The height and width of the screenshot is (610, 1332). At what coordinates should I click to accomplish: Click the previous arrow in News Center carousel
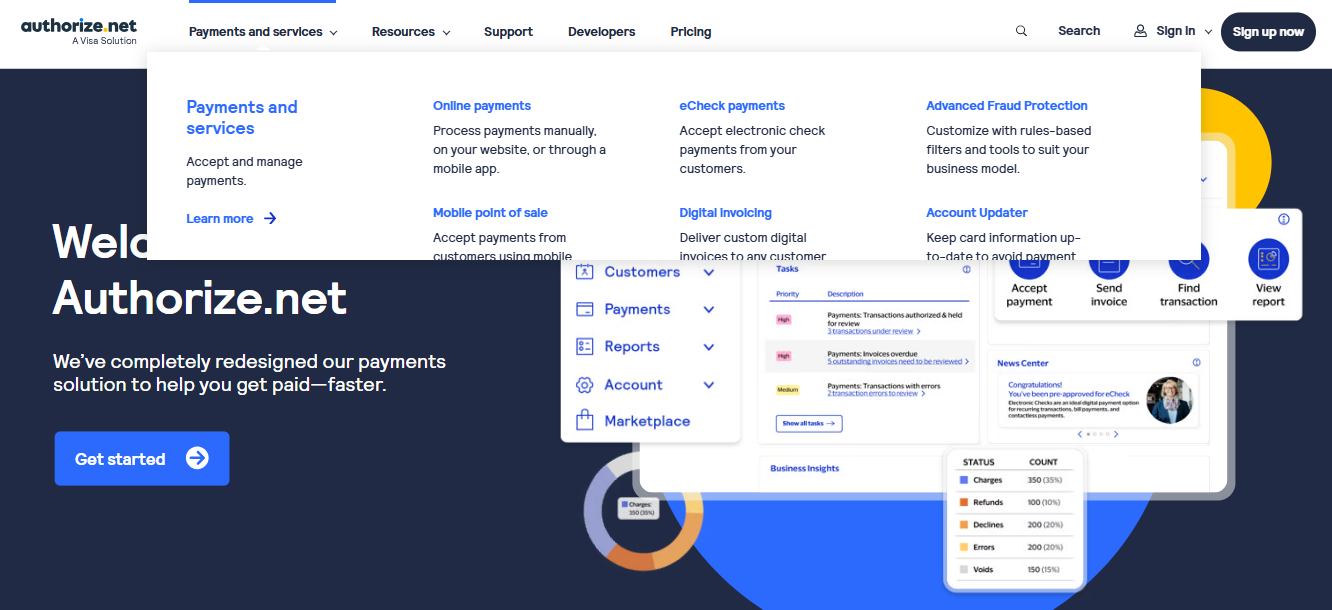click(1079, 434)
